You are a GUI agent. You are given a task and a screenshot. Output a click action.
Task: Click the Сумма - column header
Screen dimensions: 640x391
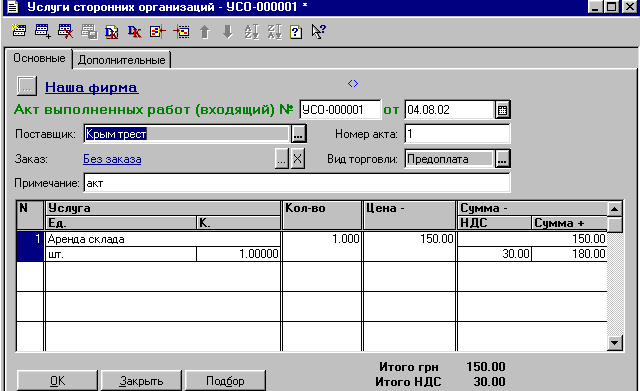pos(532,208)
